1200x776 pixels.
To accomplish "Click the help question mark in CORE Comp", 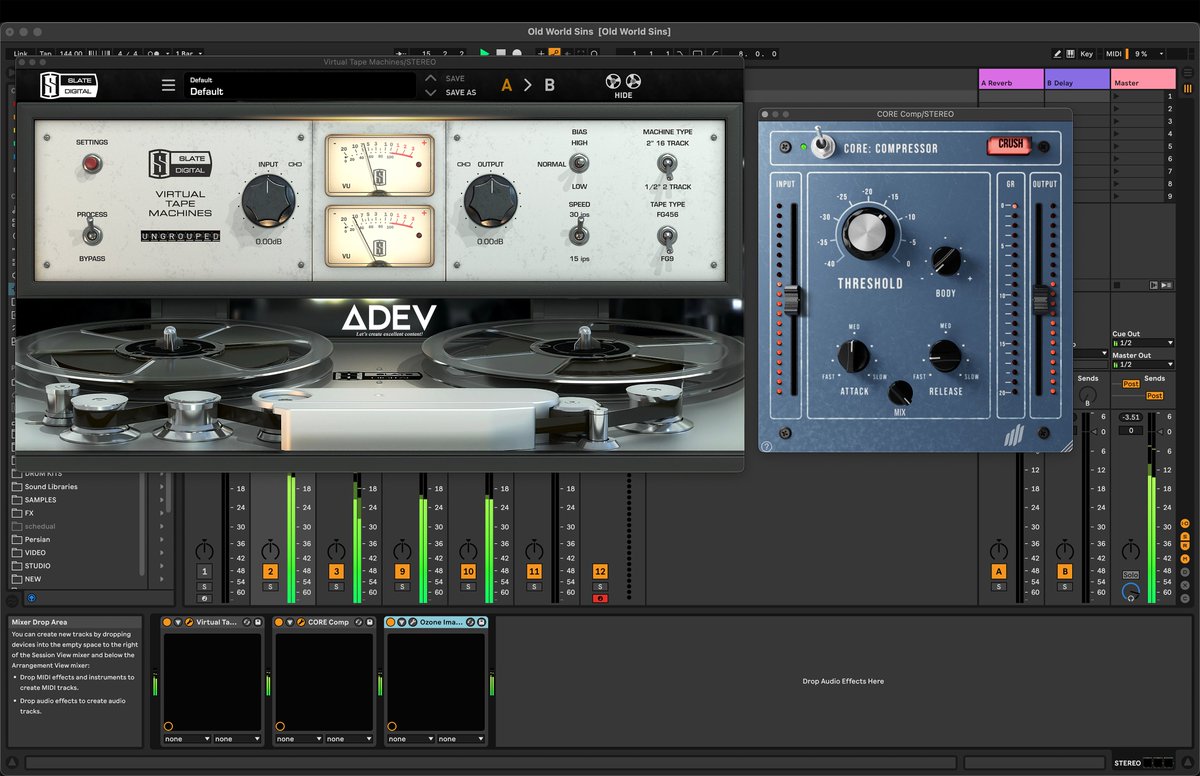I will (x=766, y=446).
